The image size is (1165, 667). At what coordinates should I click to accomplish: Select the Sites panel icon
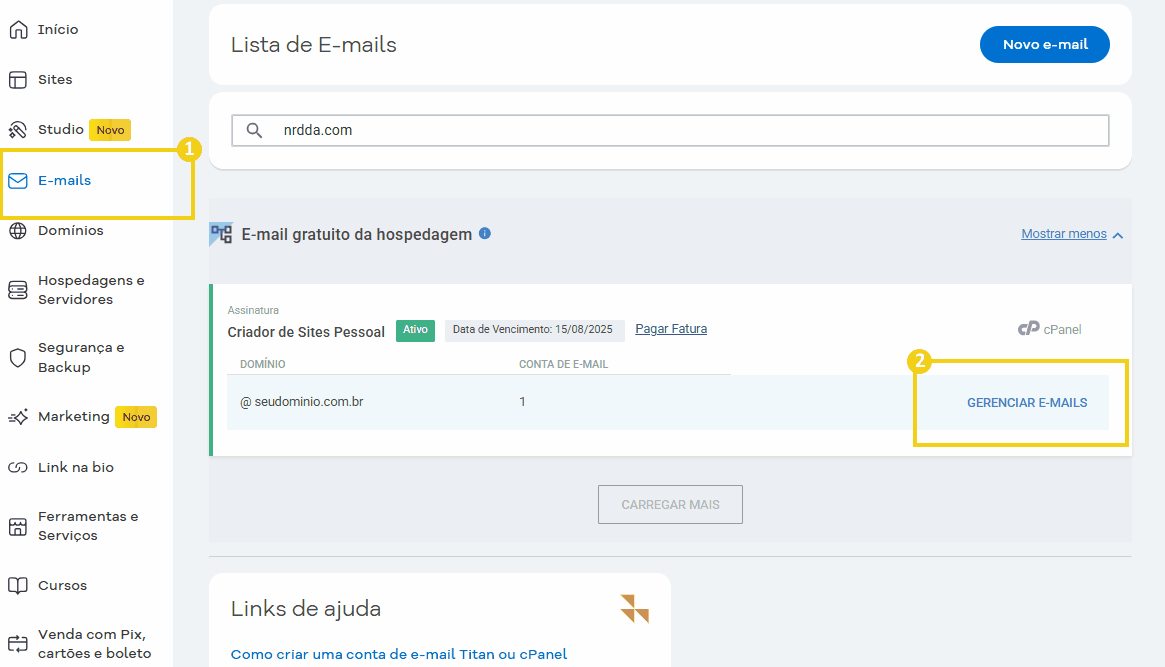point(17,79)
